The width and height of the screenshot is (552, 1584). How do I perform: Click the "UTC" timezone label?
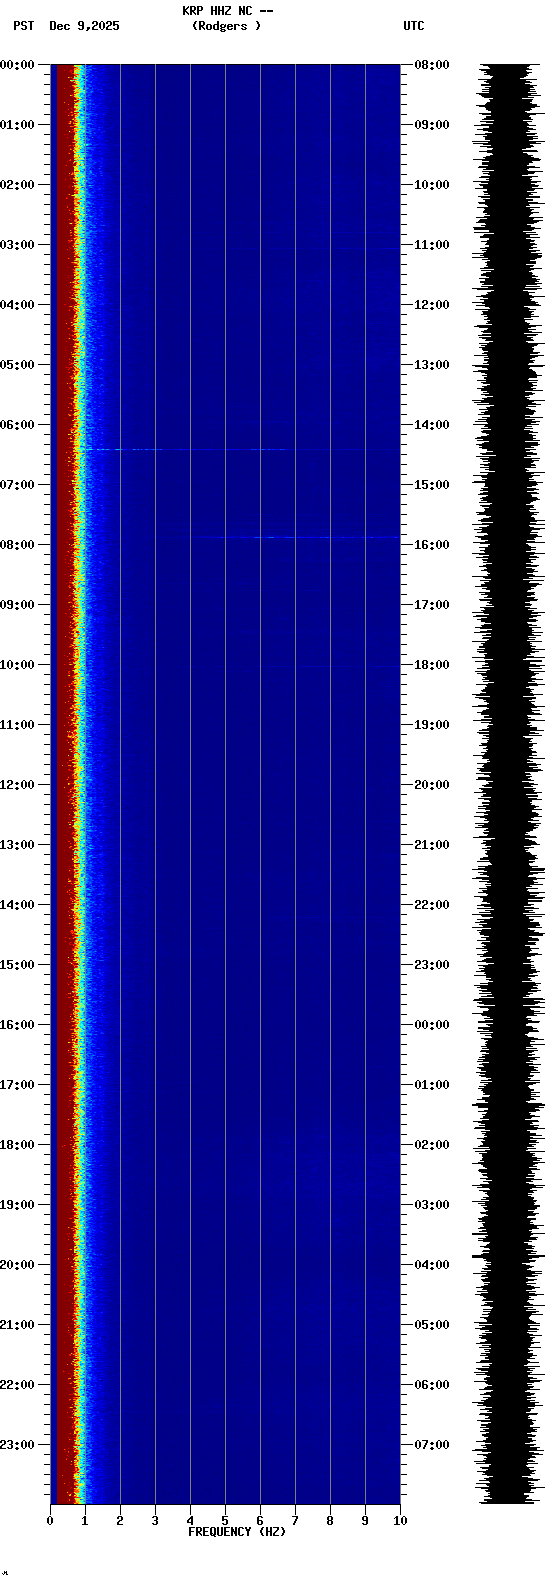pyautogui.click(x=414, y=26)
